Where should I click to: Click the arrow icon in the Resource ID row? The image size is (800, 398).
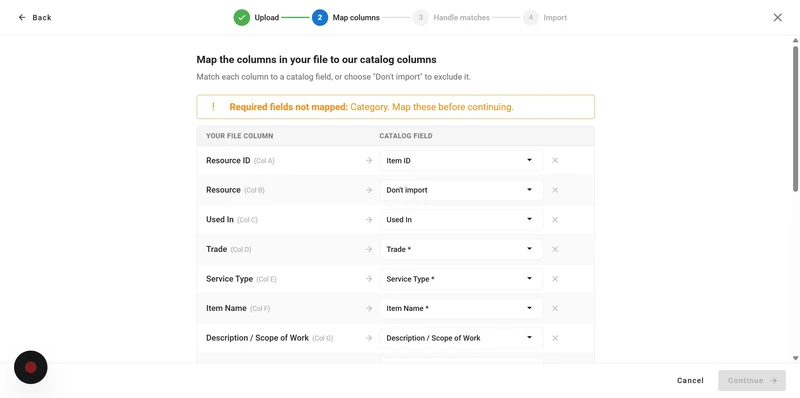click(x=369, y=160)
